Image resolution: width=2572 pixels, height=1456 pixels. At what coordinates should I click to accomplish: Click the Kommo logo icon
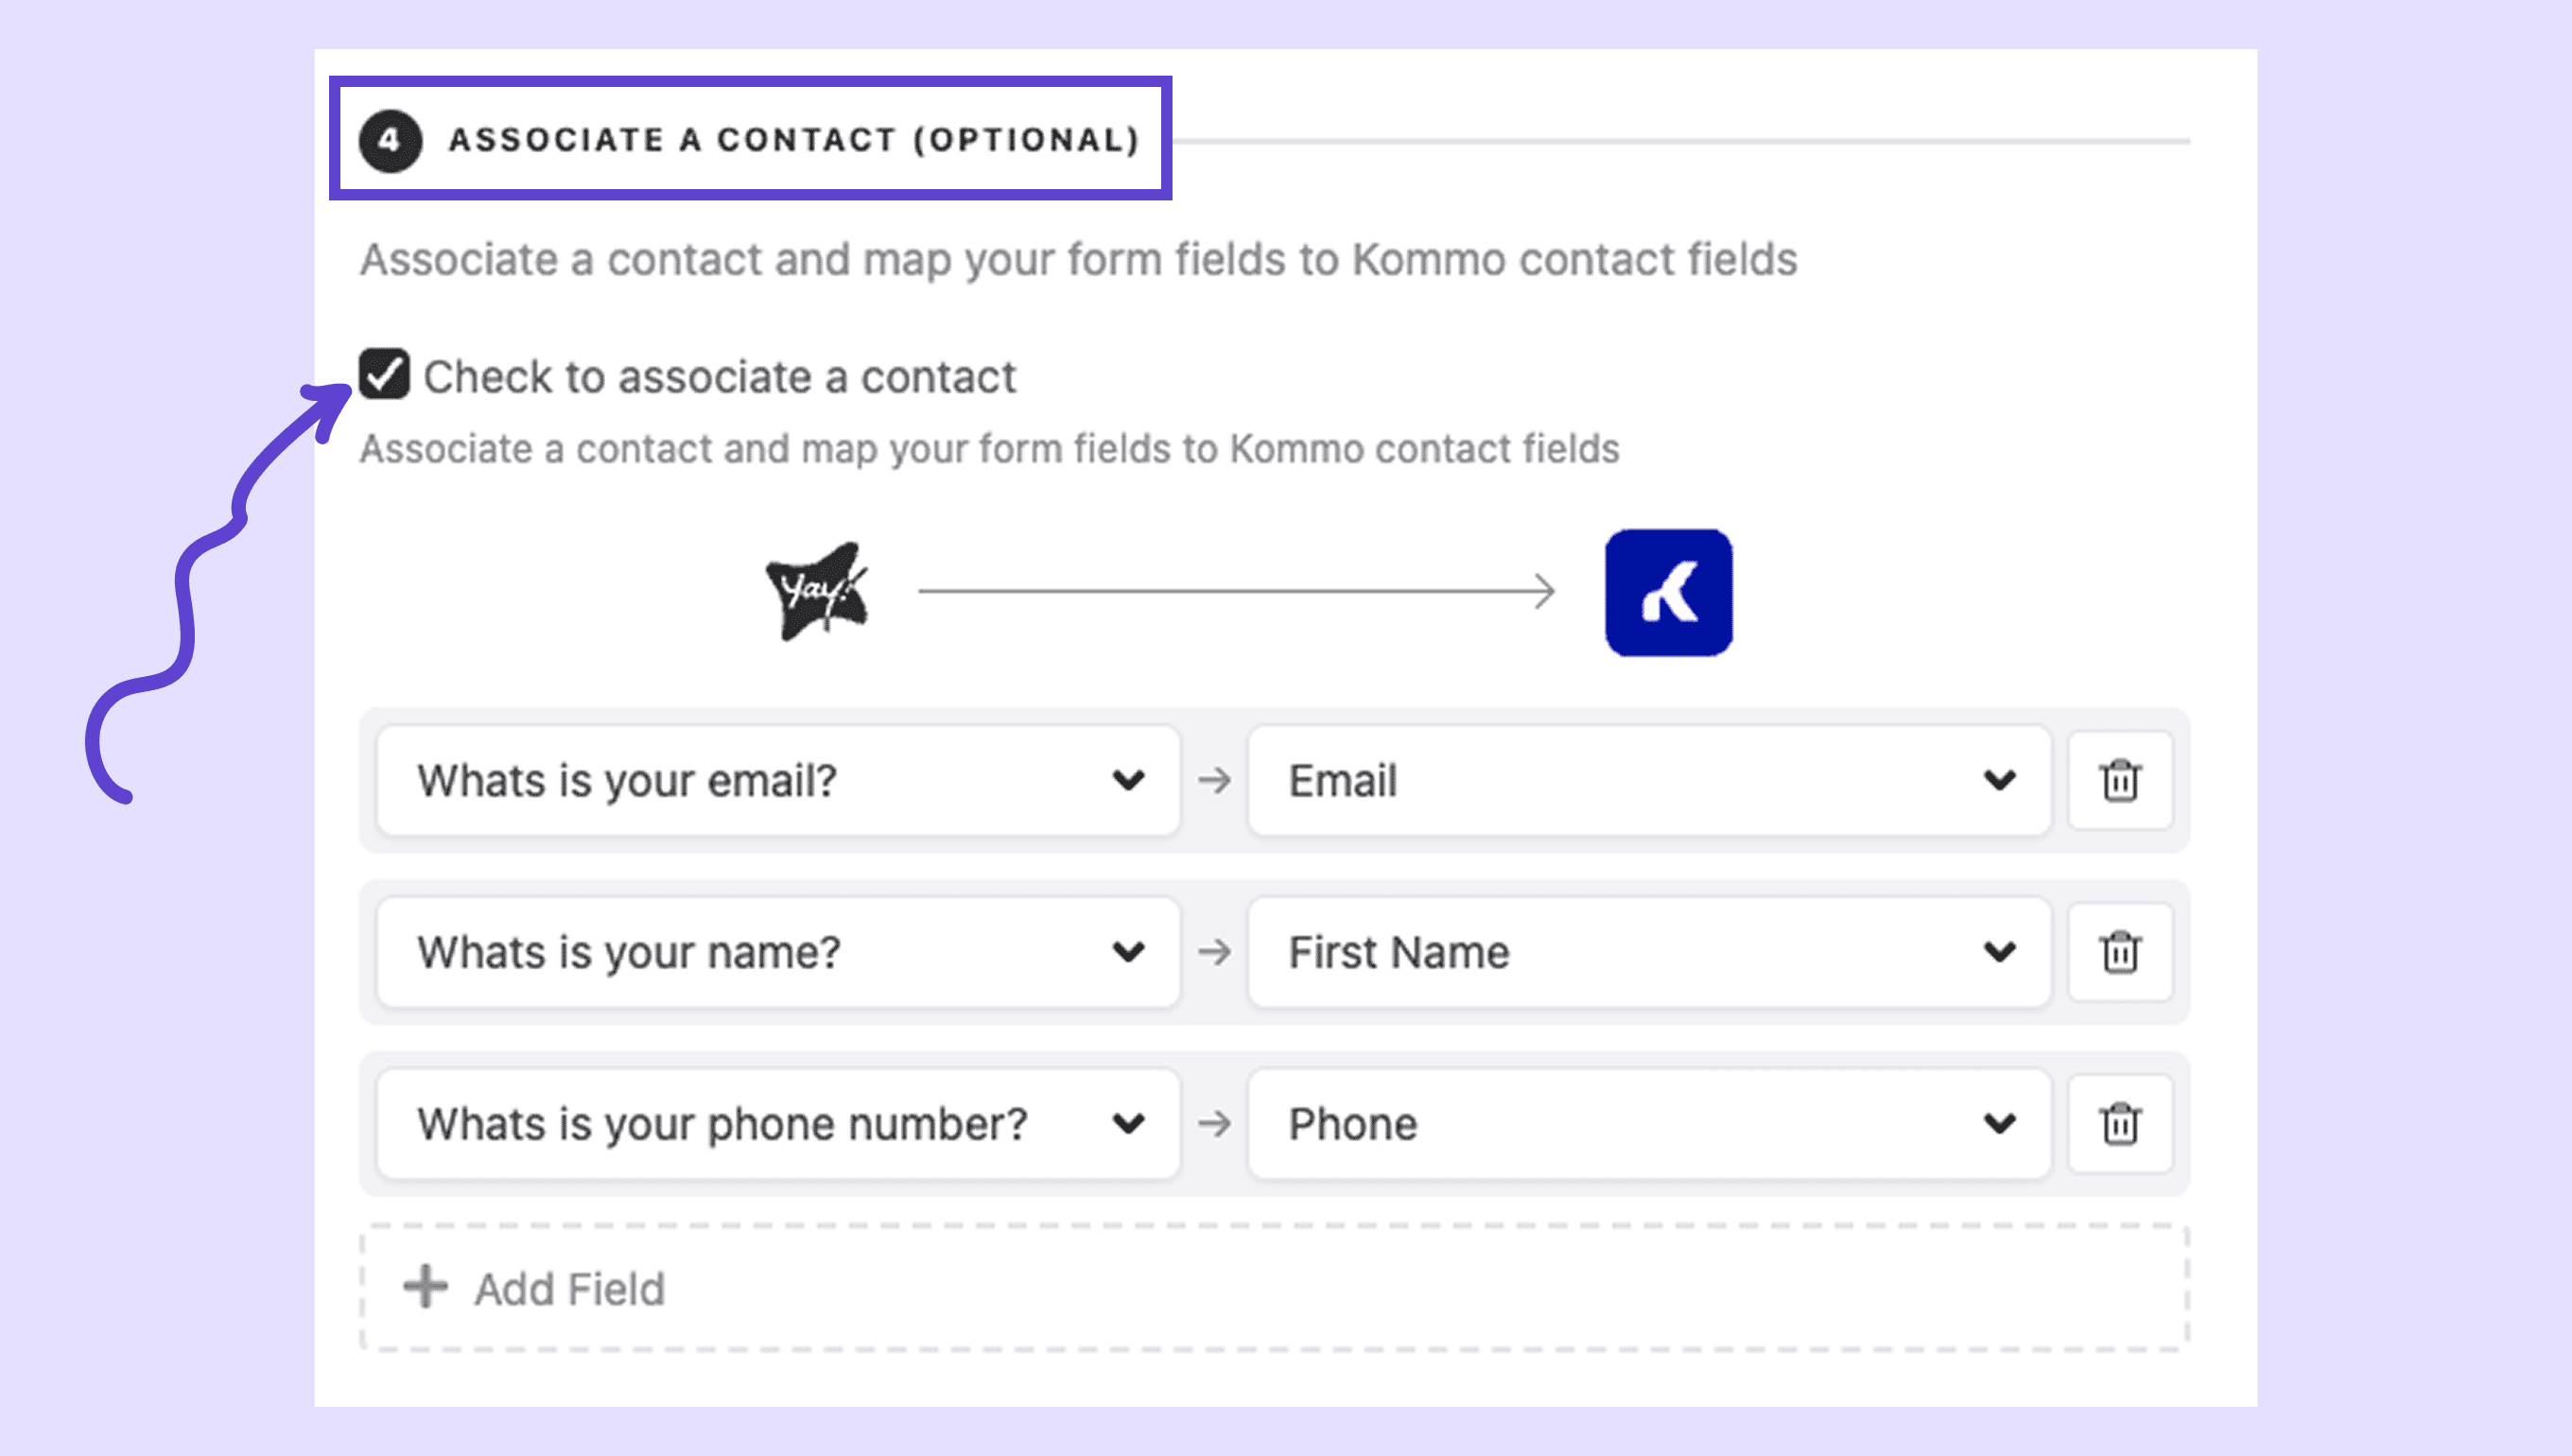point(1668,593)
